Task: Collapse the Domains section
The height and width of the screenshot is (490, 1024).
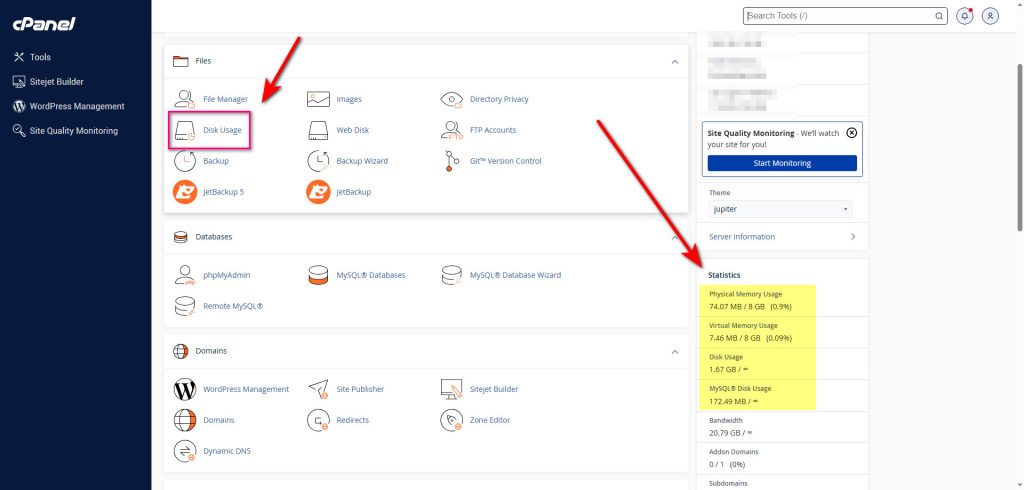Action: (675, 351)
